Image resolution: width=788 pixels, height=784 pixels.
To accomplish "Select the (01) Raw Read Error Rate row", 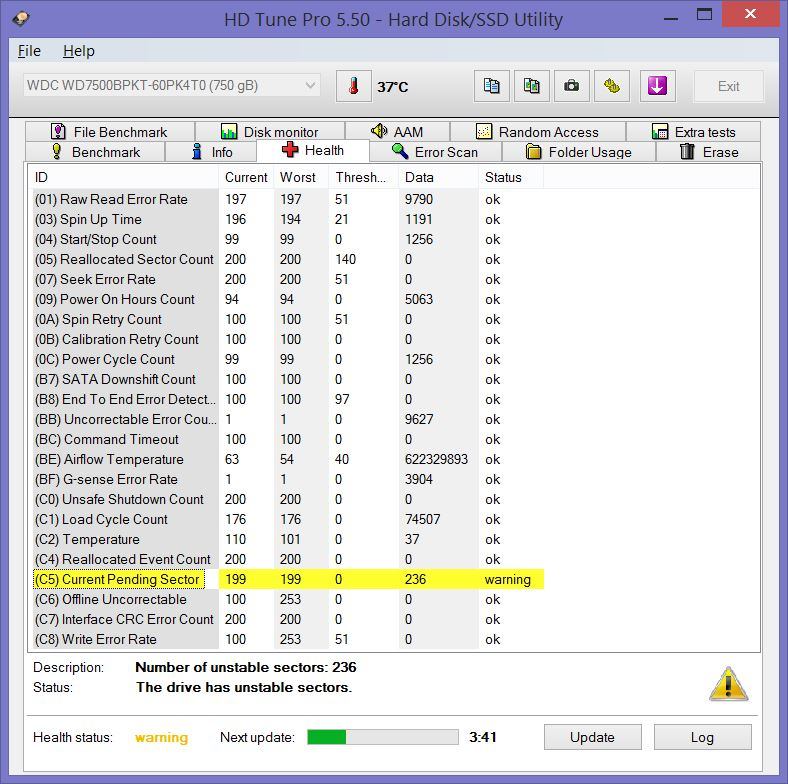I will 288,199.
